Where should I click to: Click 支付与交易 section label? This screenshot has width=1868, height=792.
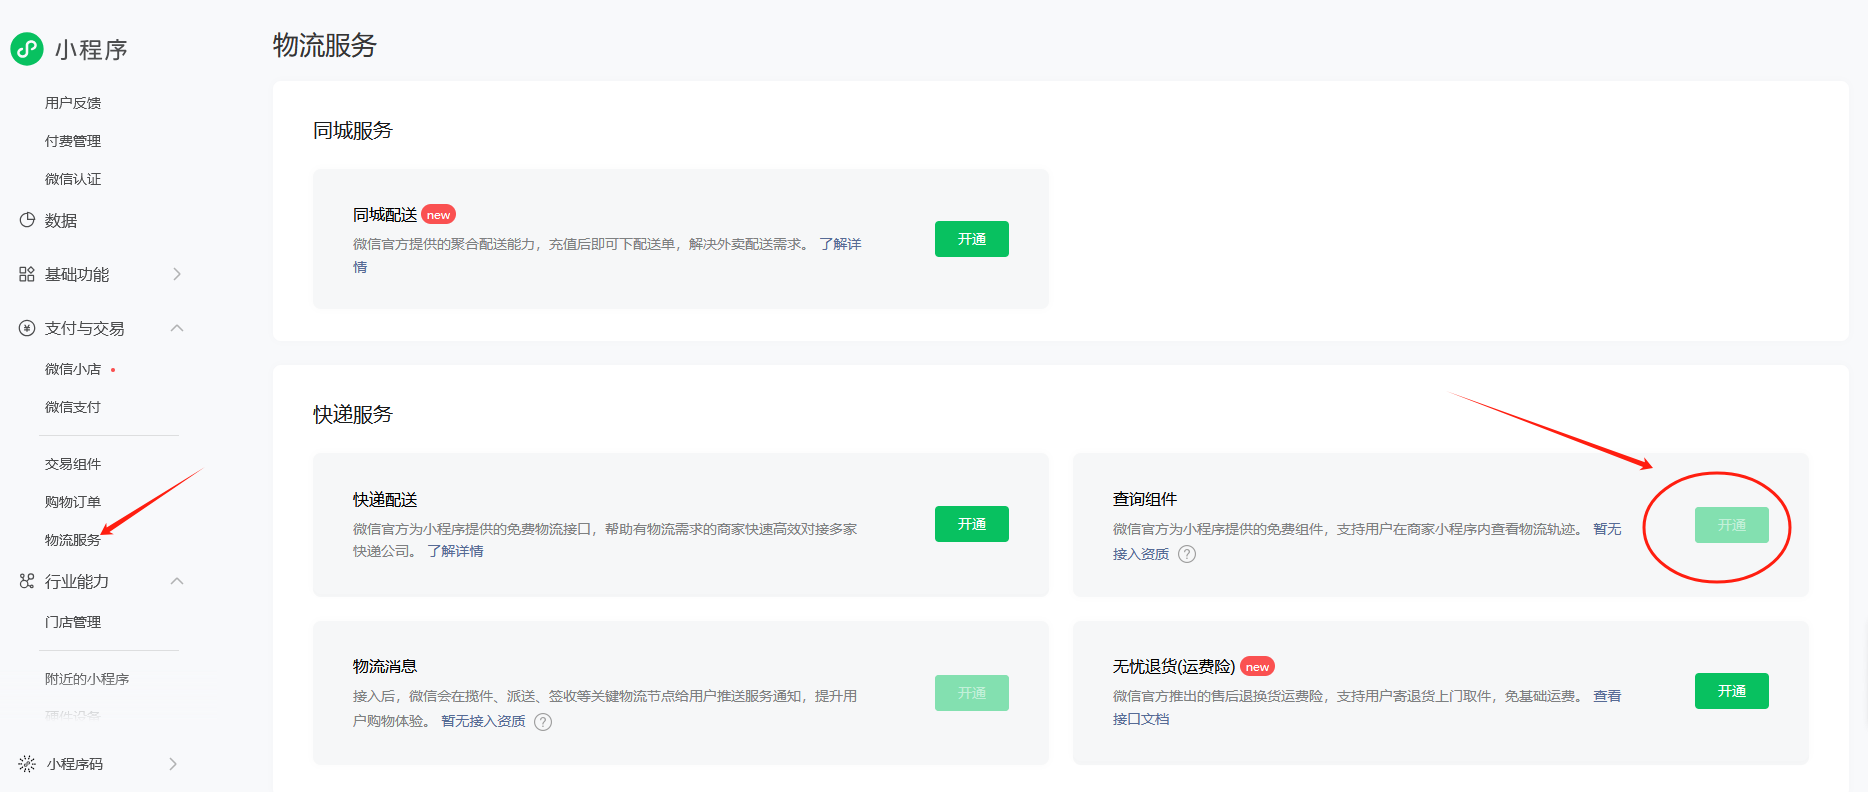tap(85, 328)
